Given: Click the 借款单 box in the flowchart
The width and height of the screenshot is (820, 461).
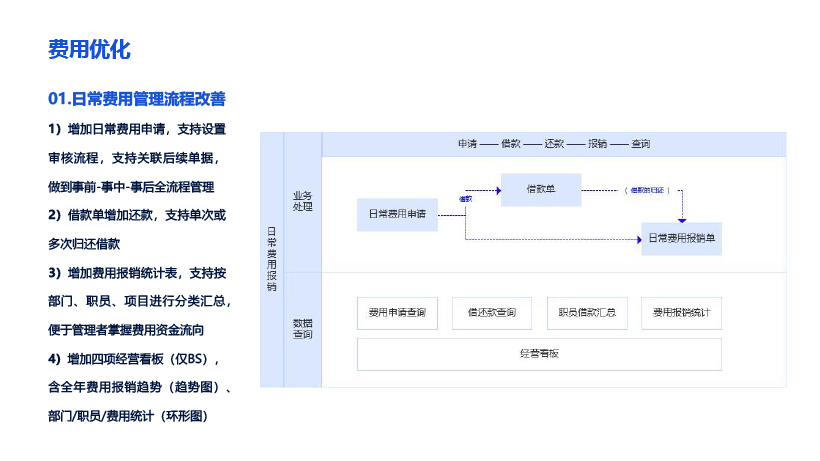Looking at the screenshot, I should 540,189.
